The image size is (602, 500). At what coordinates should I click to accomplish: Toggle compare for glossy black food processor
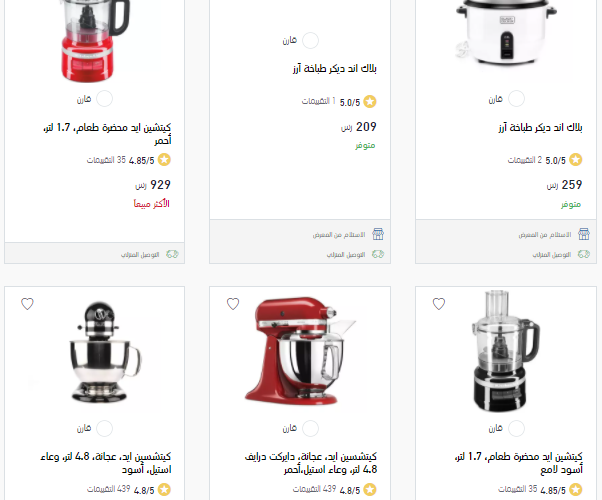tap(516, 428)
